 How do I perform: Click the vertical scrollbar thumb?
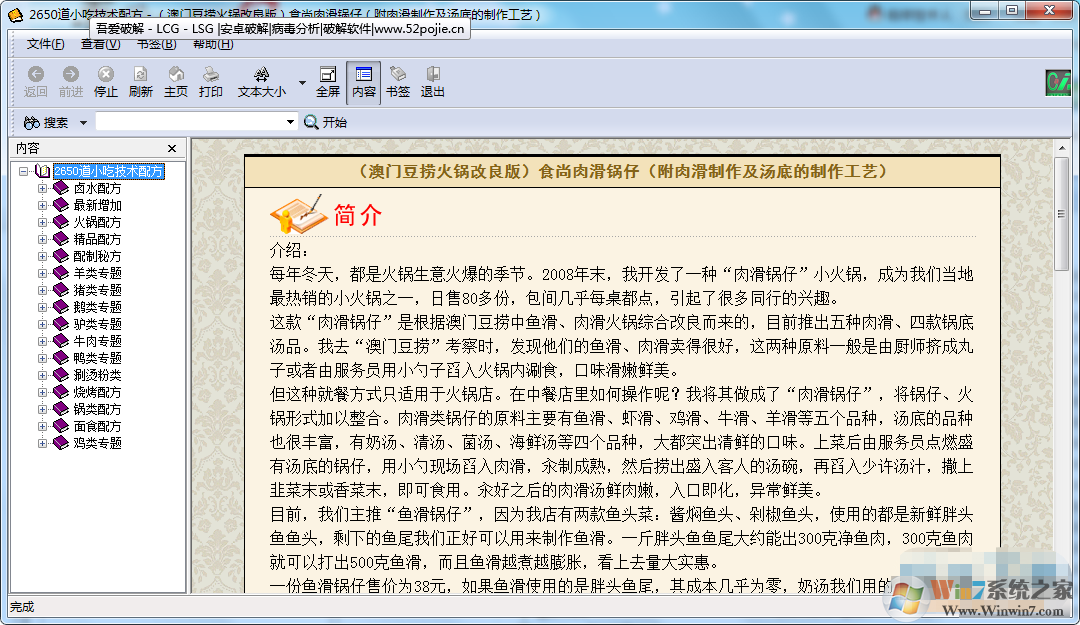coord(1061,214)
